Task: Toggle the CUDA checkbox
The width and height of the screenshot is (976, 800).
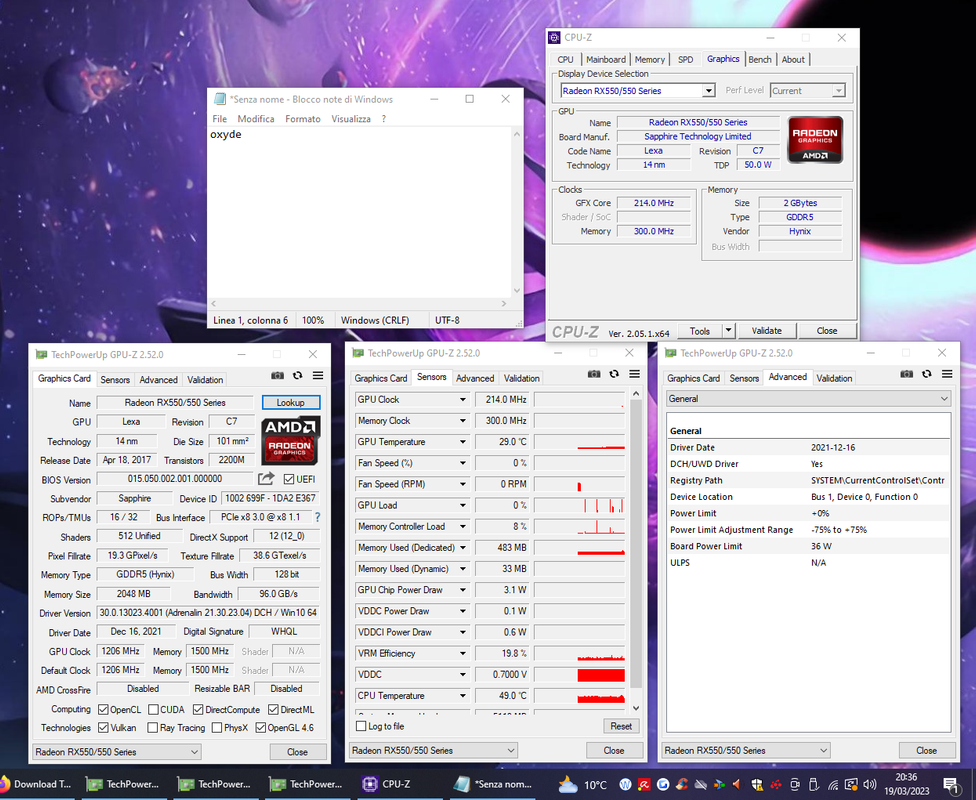Action: tap(152, 710)
